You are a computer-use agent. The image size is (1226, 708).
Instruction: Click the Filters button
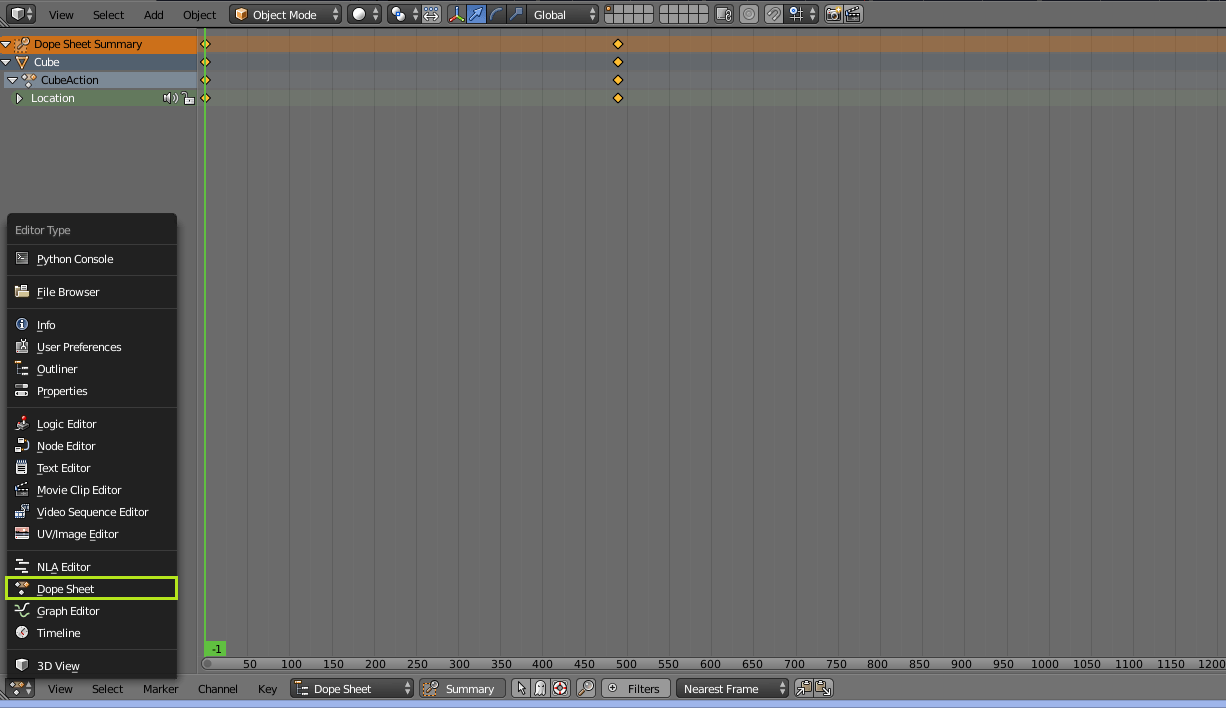point(636,688)
